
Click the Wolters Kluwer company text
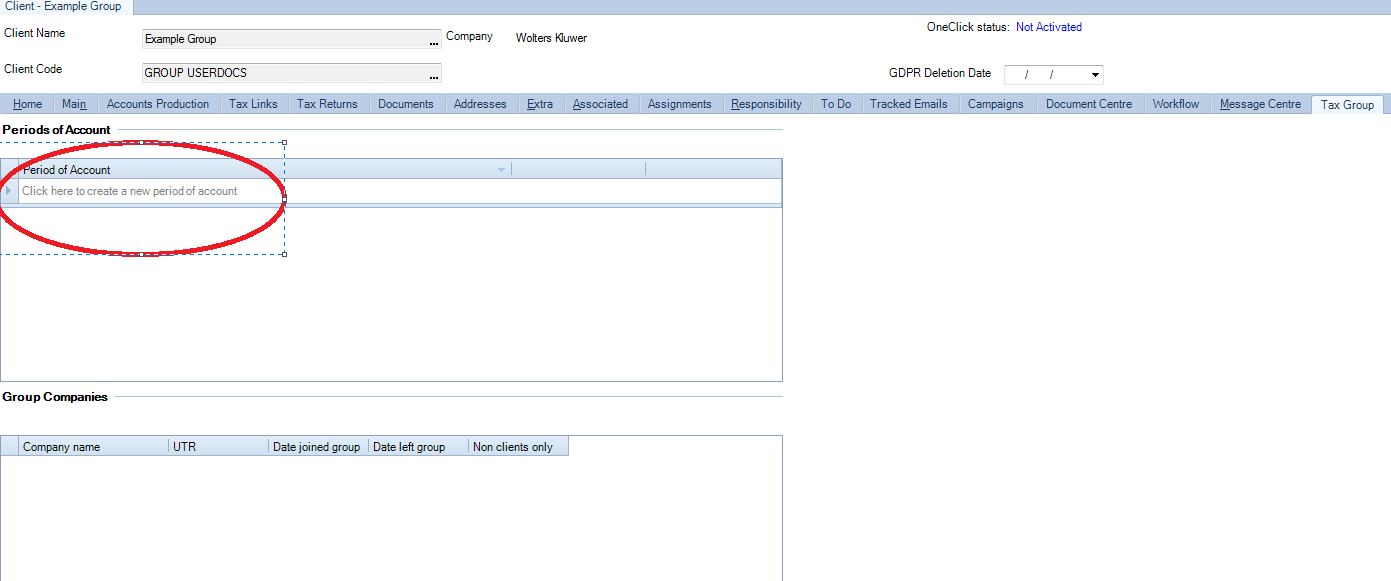551,38
